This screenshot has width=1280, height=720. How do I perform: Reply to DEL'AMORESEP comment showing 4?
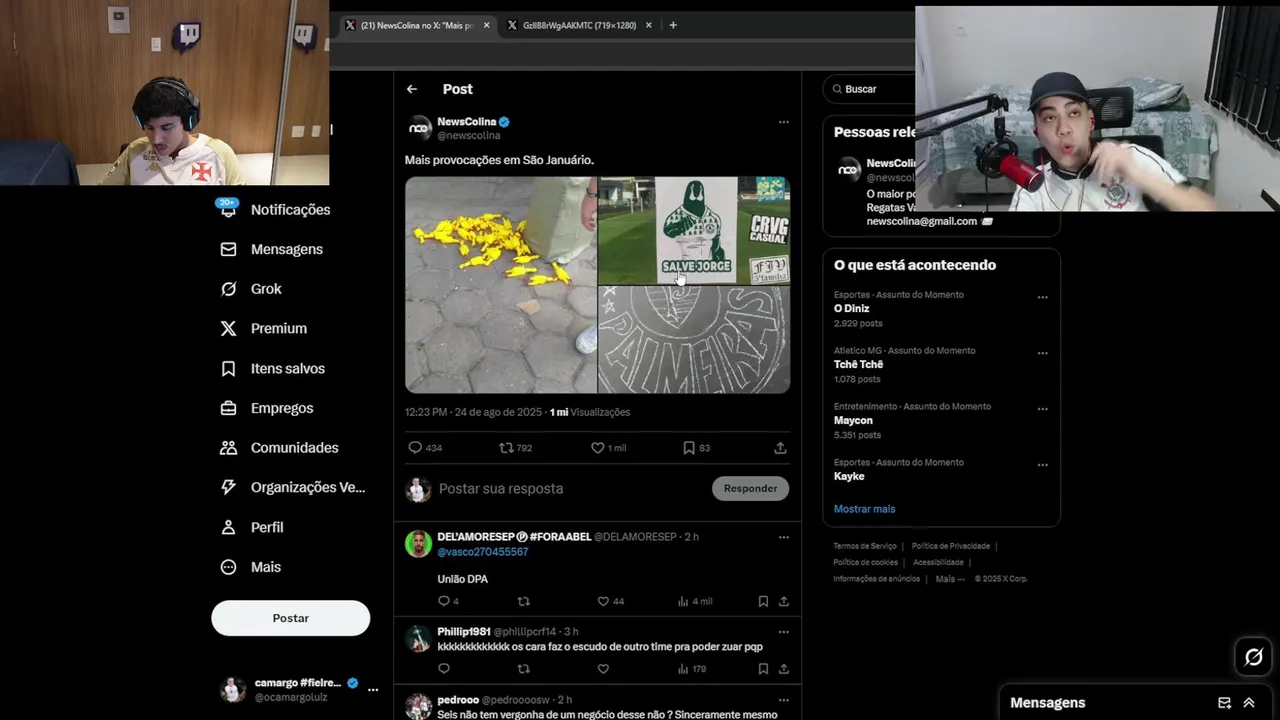444,601
